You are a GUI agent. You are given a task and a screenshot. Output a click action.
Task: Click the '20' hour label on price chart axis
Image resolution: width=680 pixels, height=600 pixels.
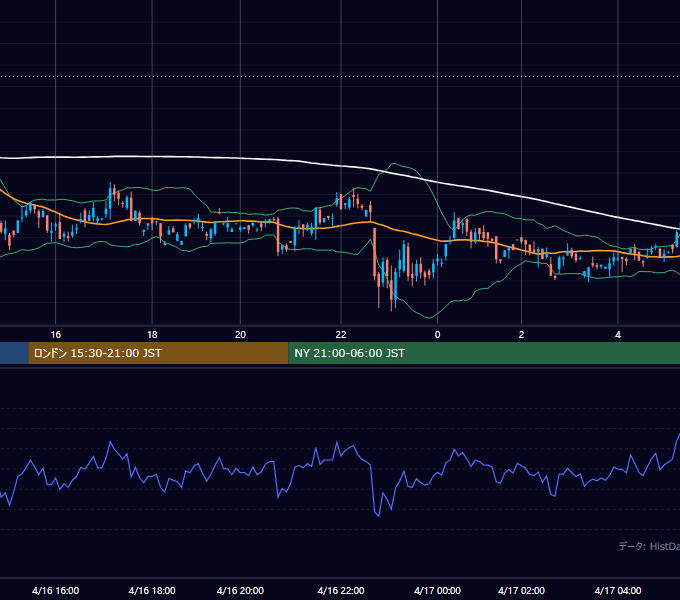(240, 335)
